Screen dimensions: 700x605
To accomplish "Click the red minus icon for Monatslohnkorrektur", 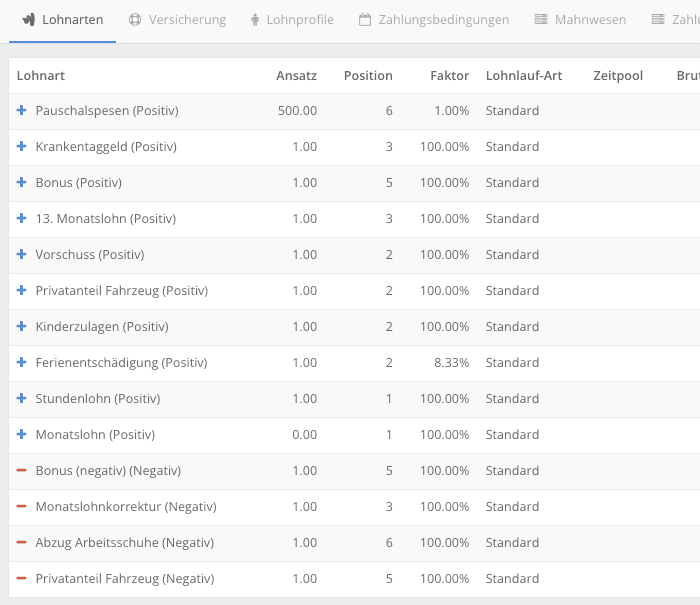I will 21,506.
